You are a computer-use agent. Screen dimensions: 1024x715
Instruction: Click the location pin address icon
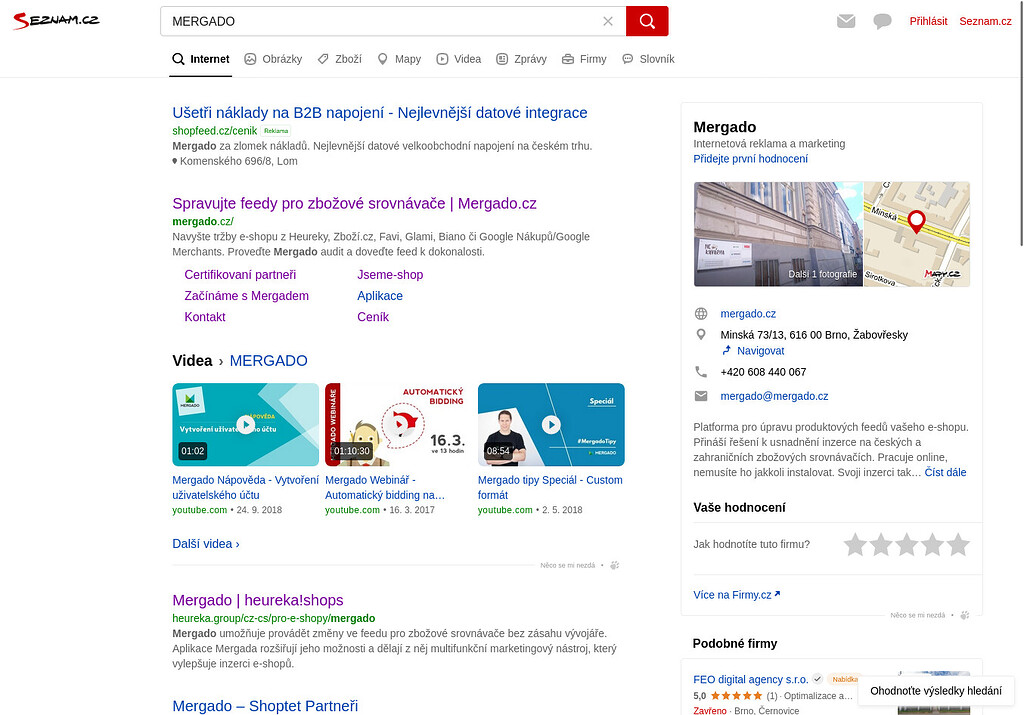(x=701, y=334)
